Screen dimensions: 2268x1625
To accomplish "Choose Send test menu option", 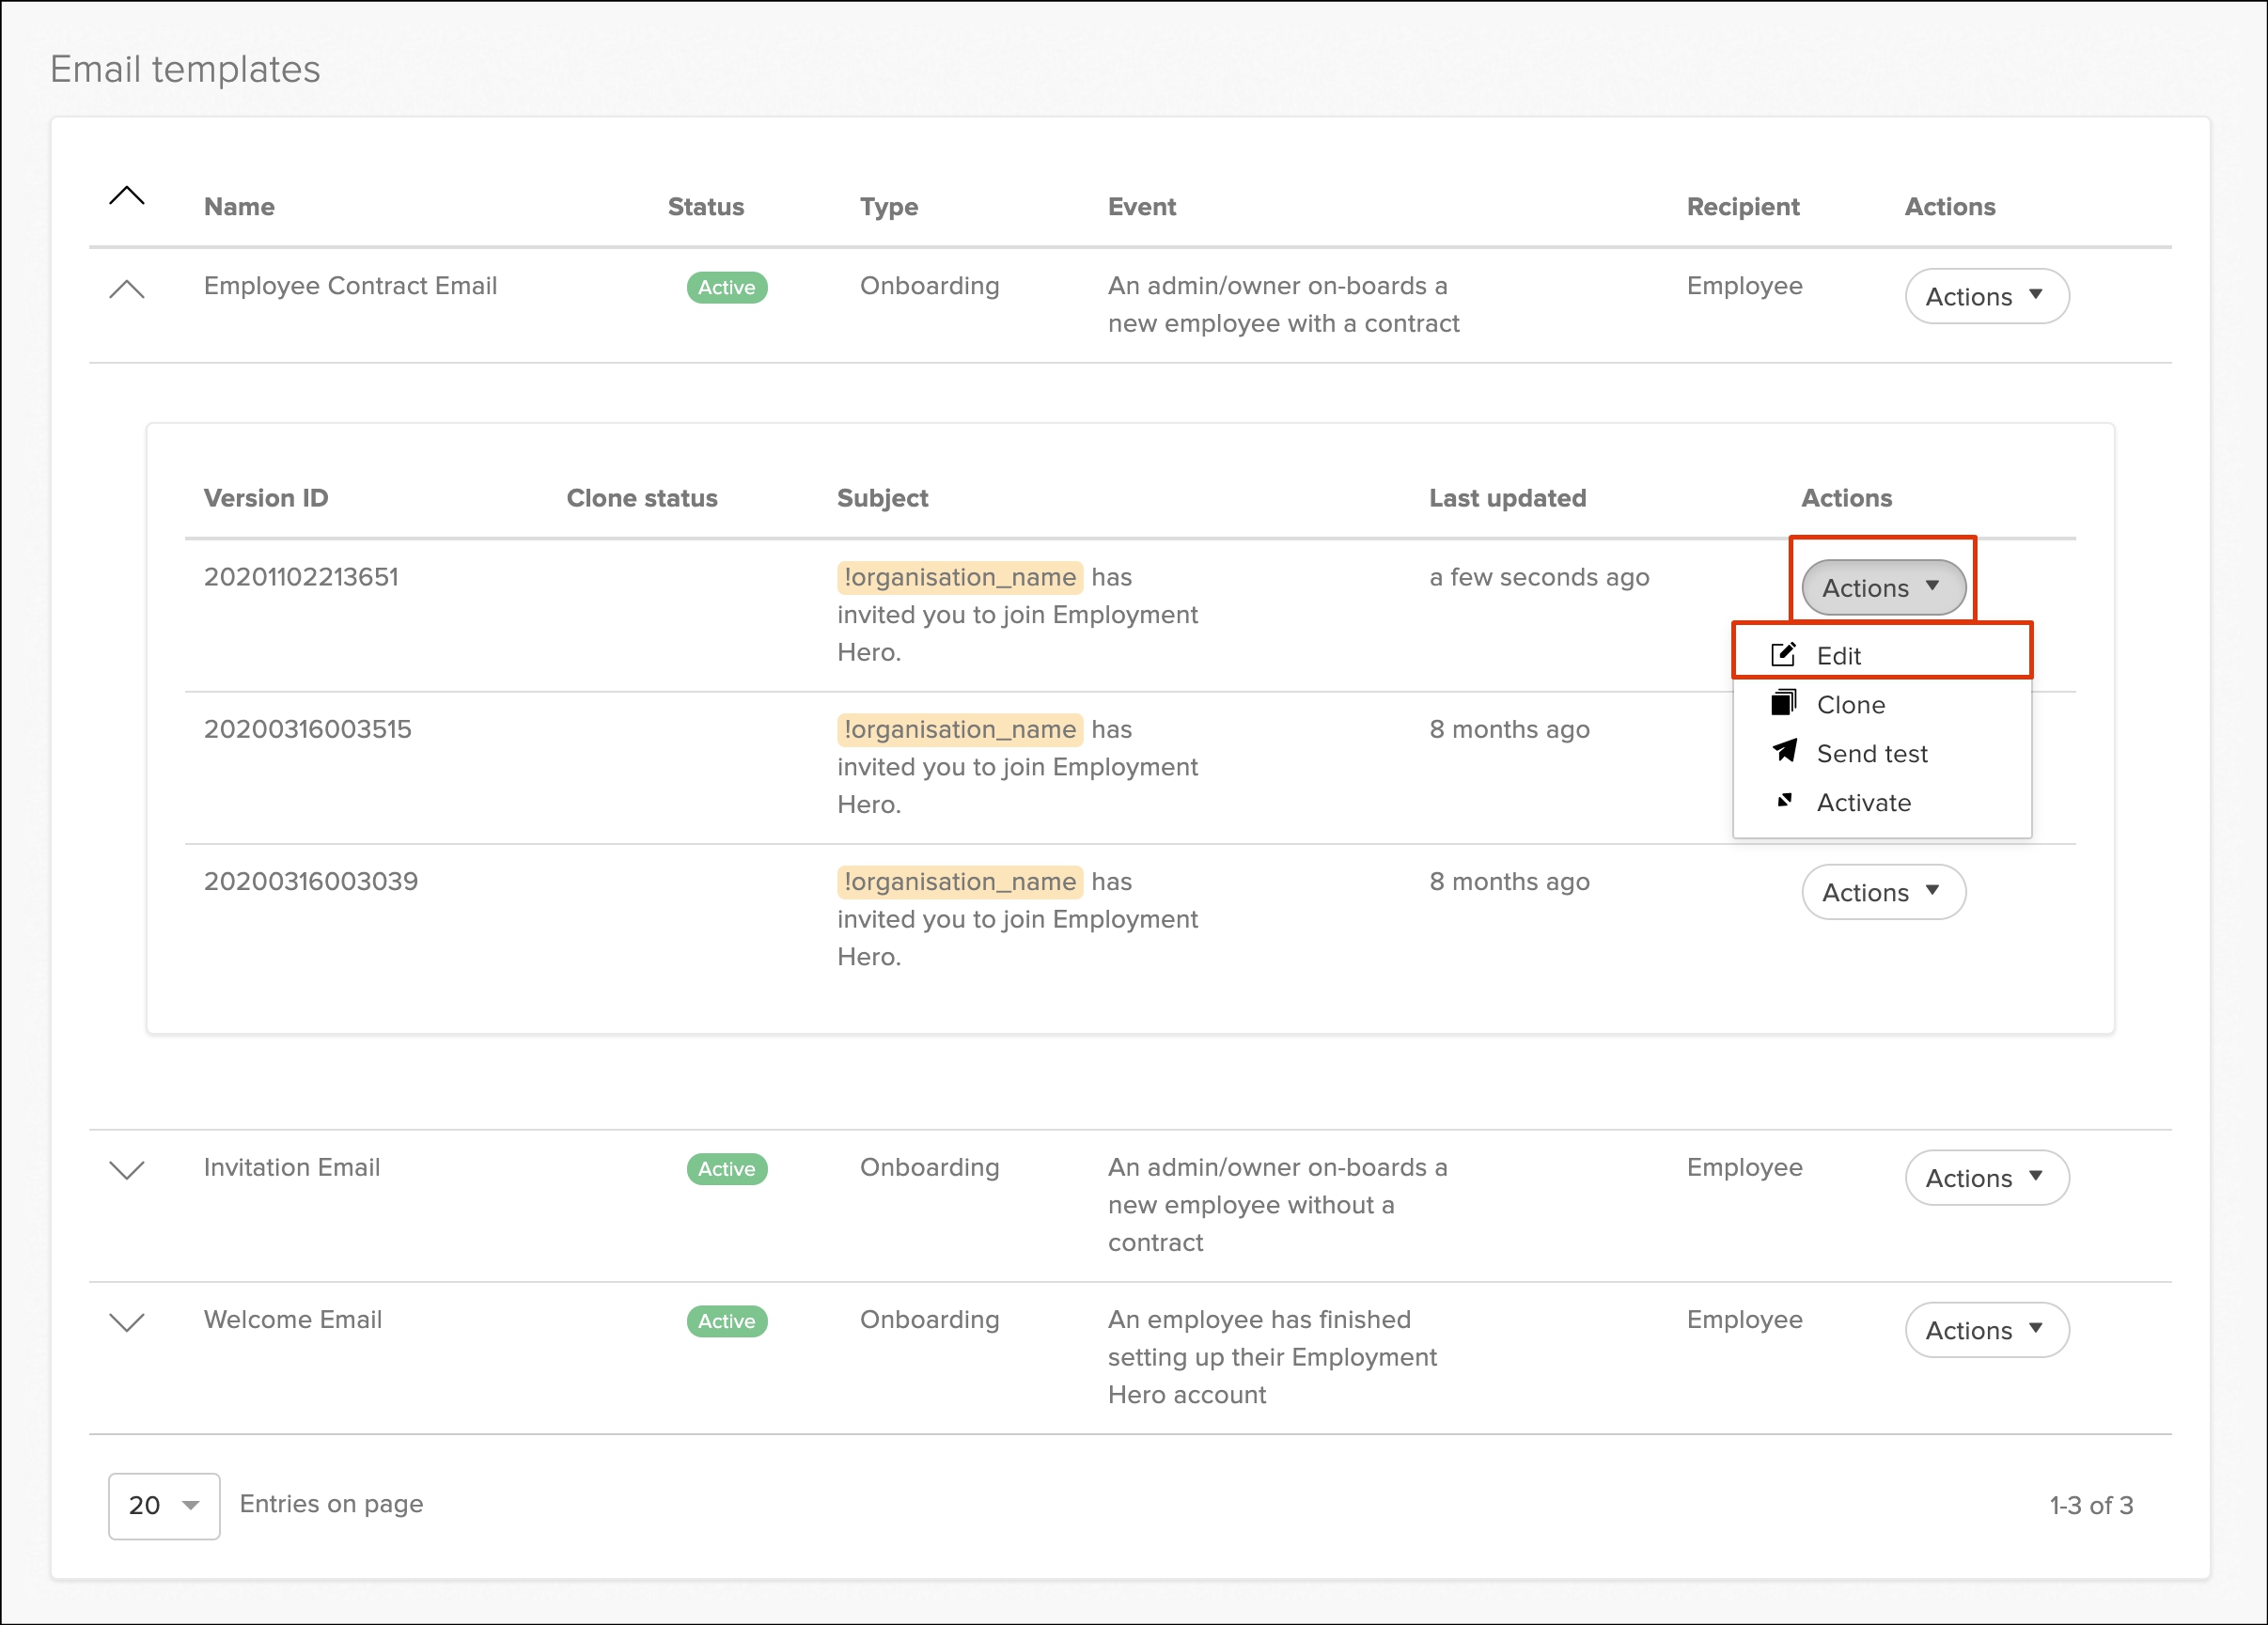I will (x=1871, y=754).
